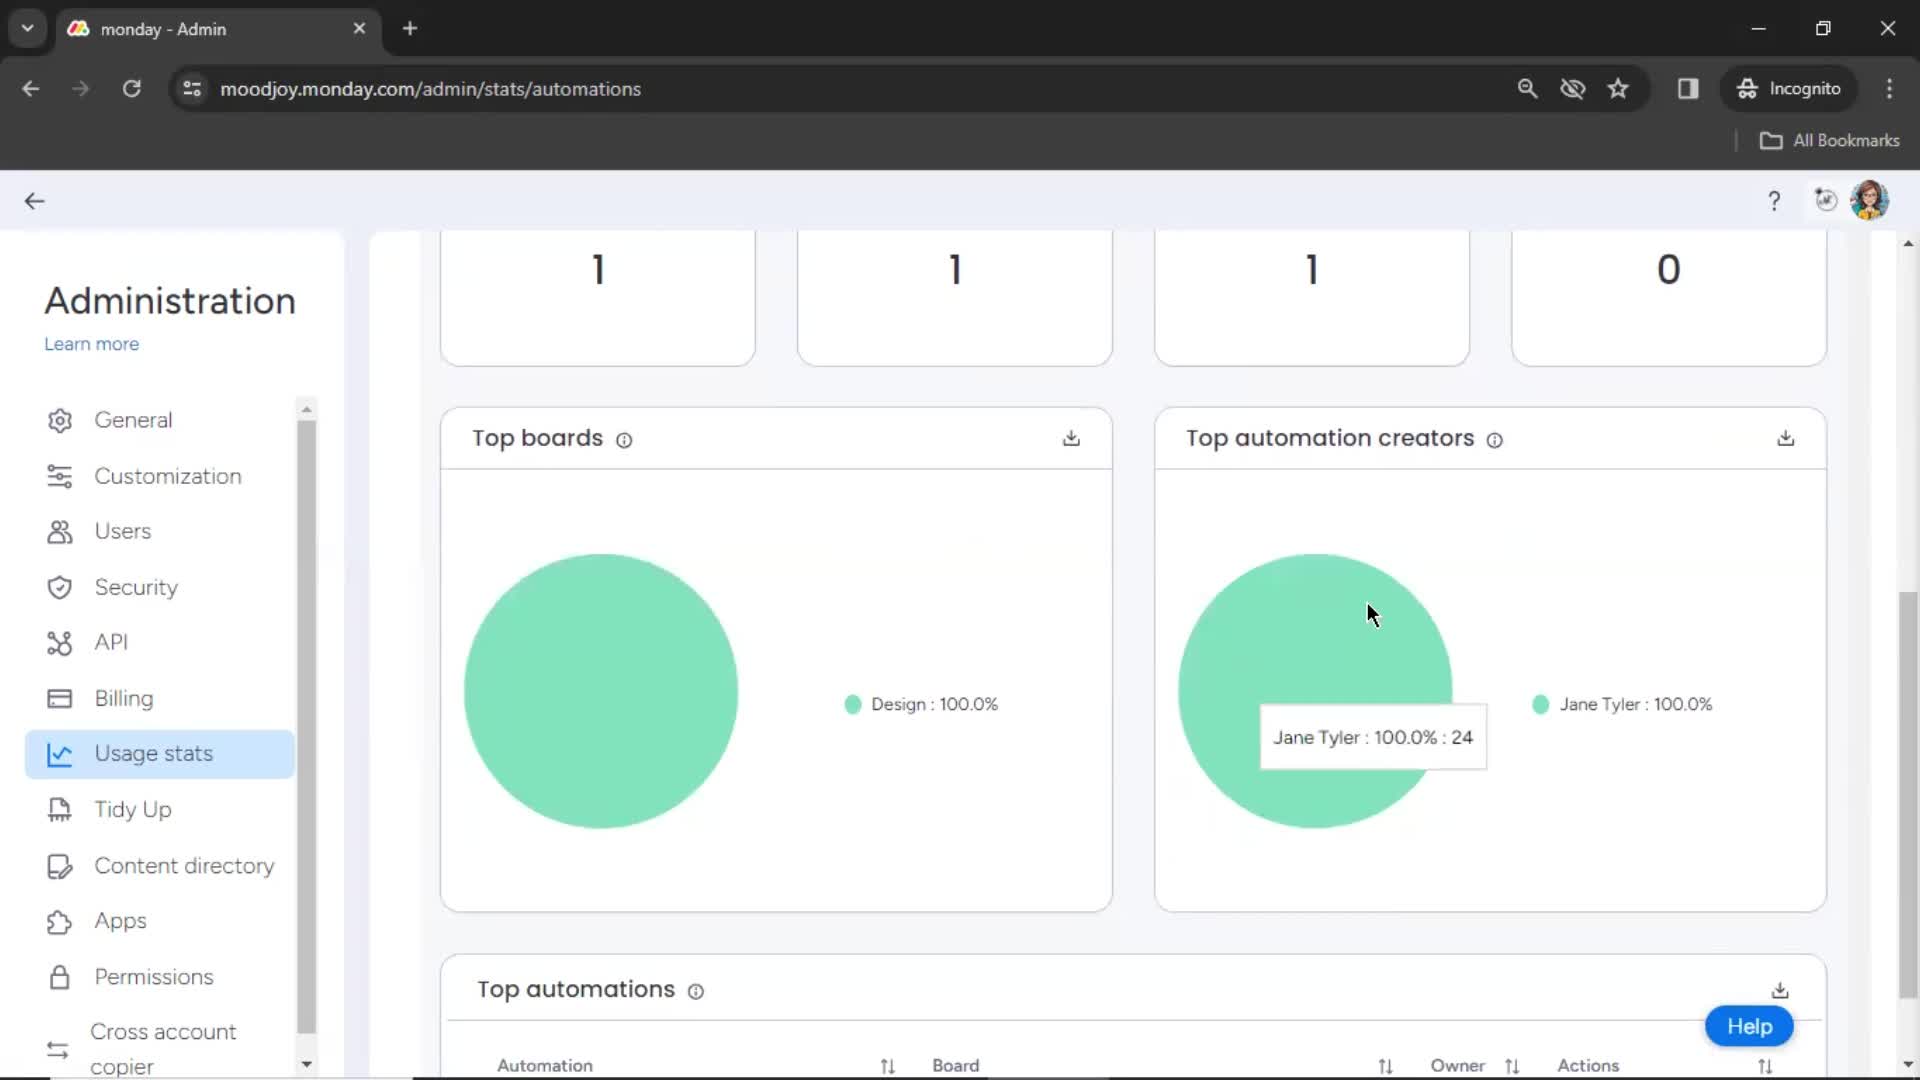
Task: Download the Top boards chart
Action: (1071, 436)
